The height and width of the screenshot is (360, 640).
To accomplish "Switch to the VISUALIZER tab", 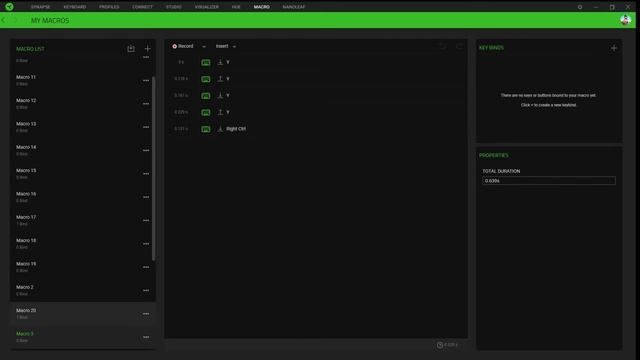I will pos(207,7).
